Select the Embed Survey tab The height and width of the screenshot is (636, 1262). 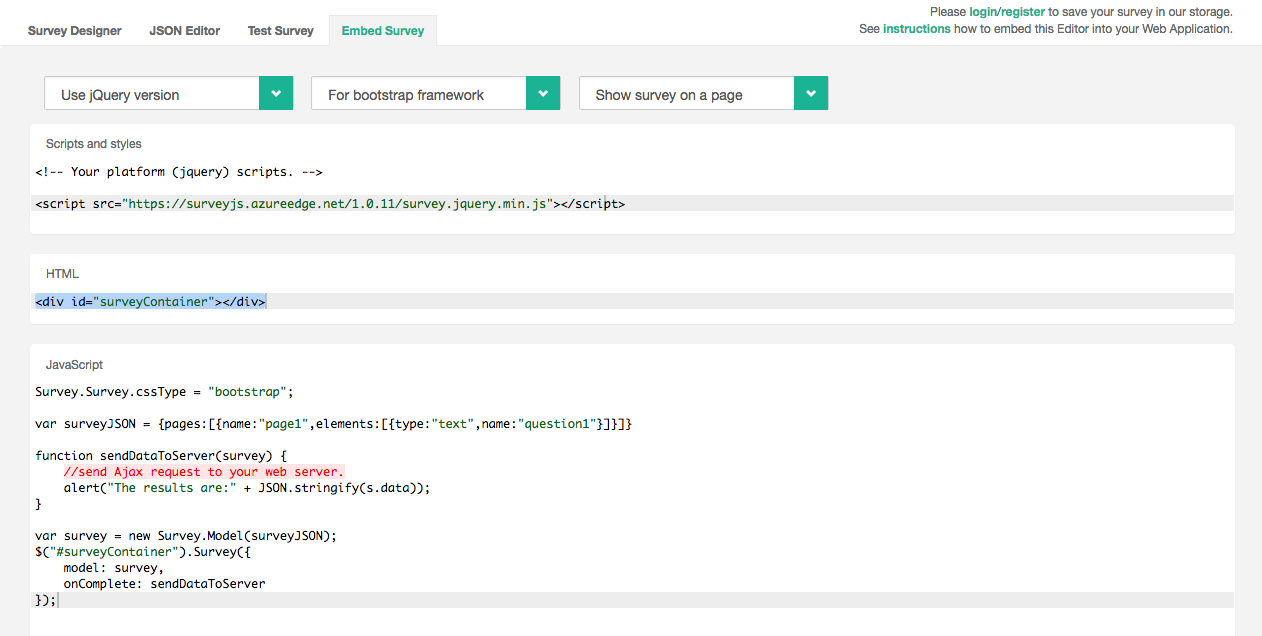383,31
